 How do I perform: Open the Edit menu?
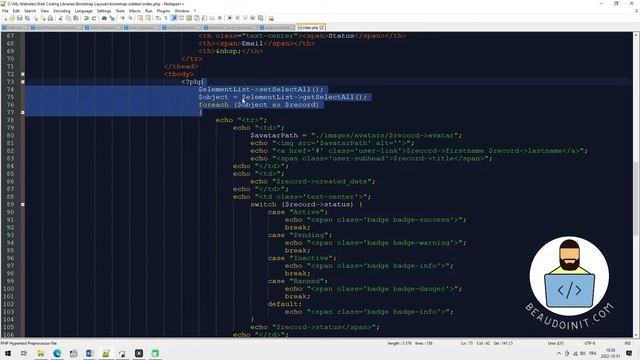16,11
